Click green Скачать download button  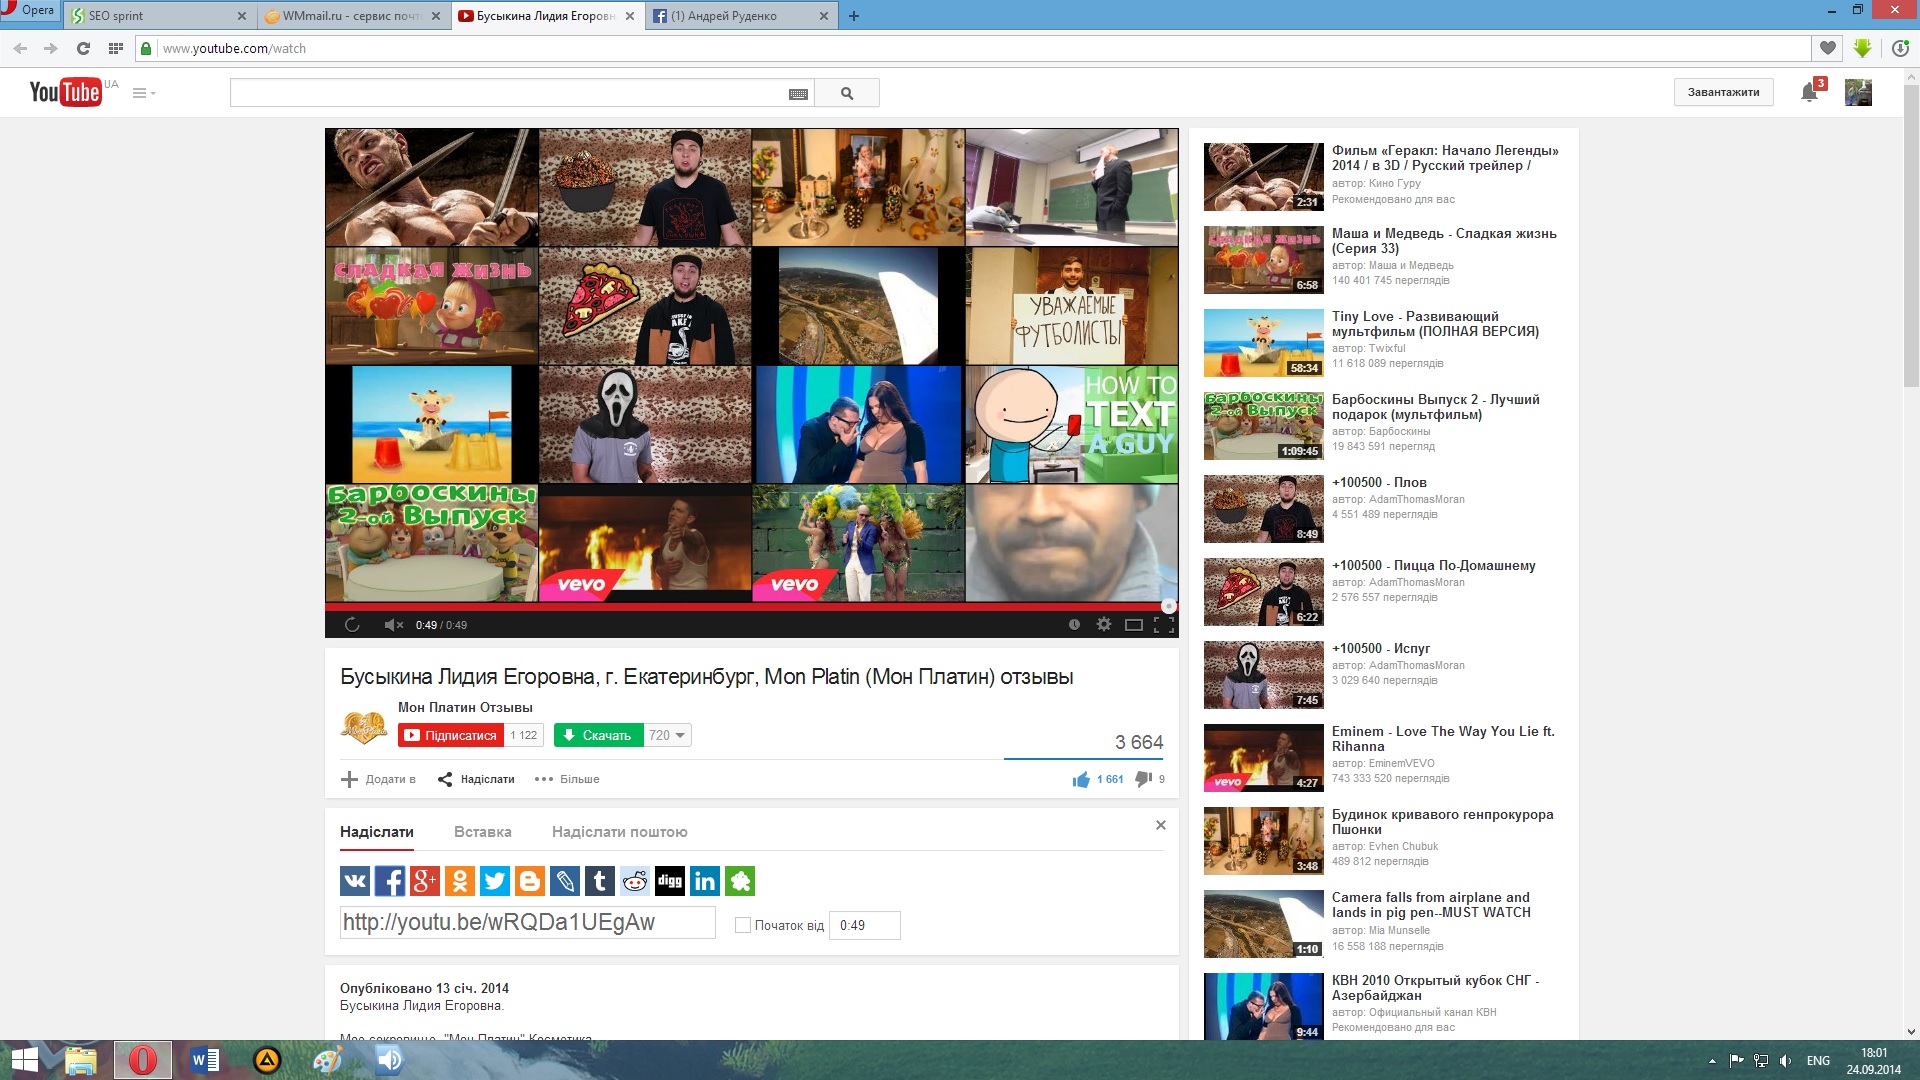click(x=598, y=735)
